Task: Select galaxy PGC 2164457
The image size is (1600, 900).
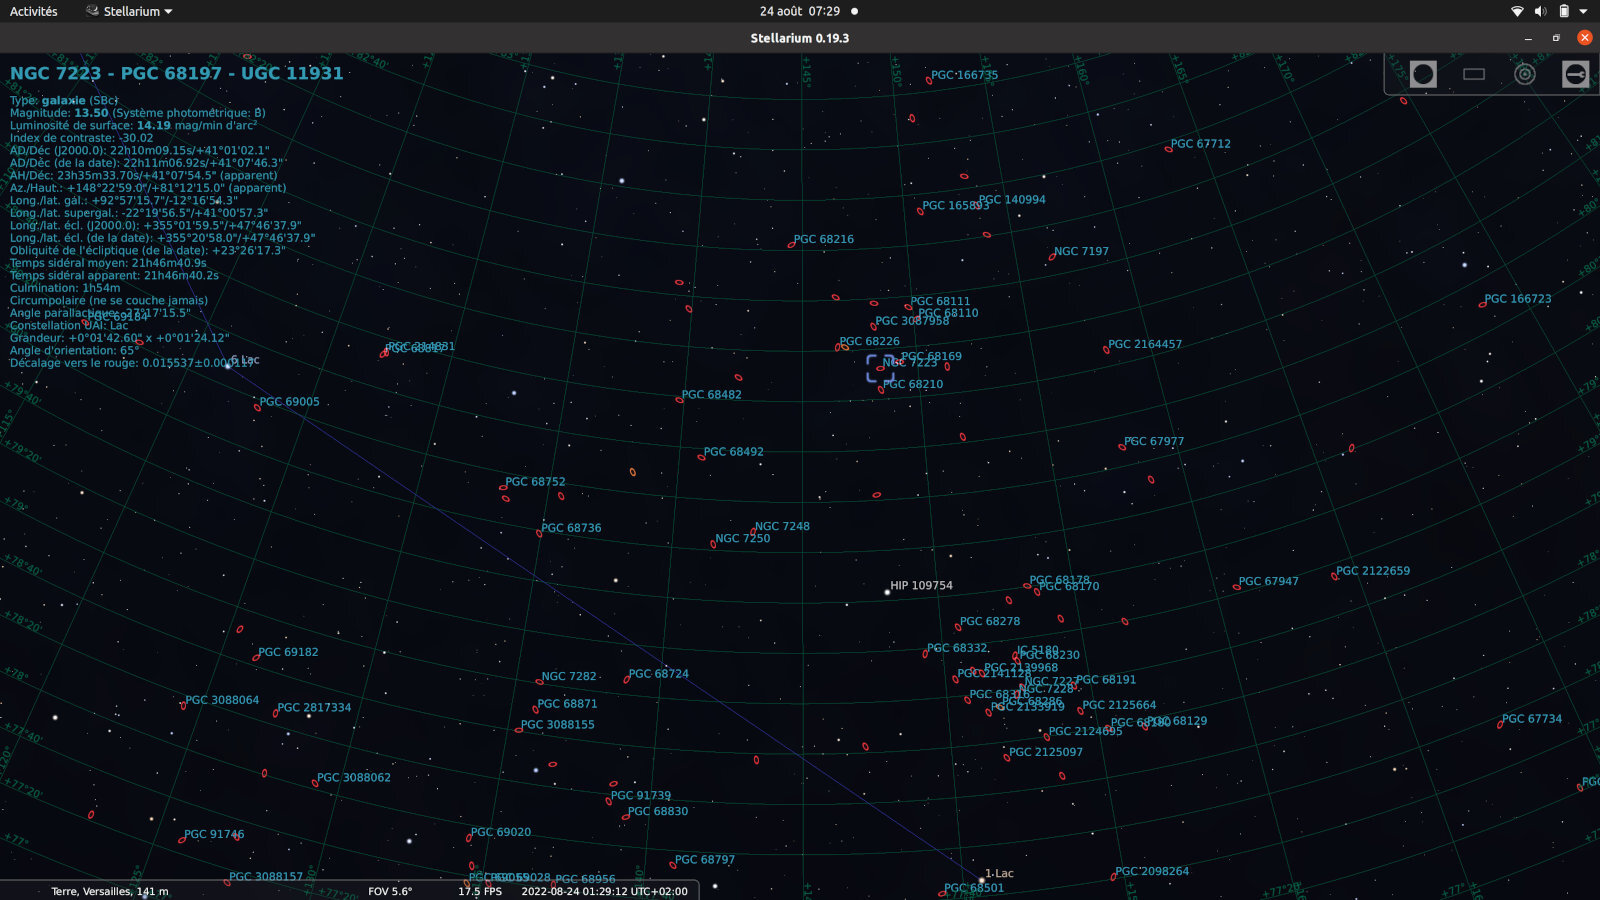Action: coord(1145,344)
